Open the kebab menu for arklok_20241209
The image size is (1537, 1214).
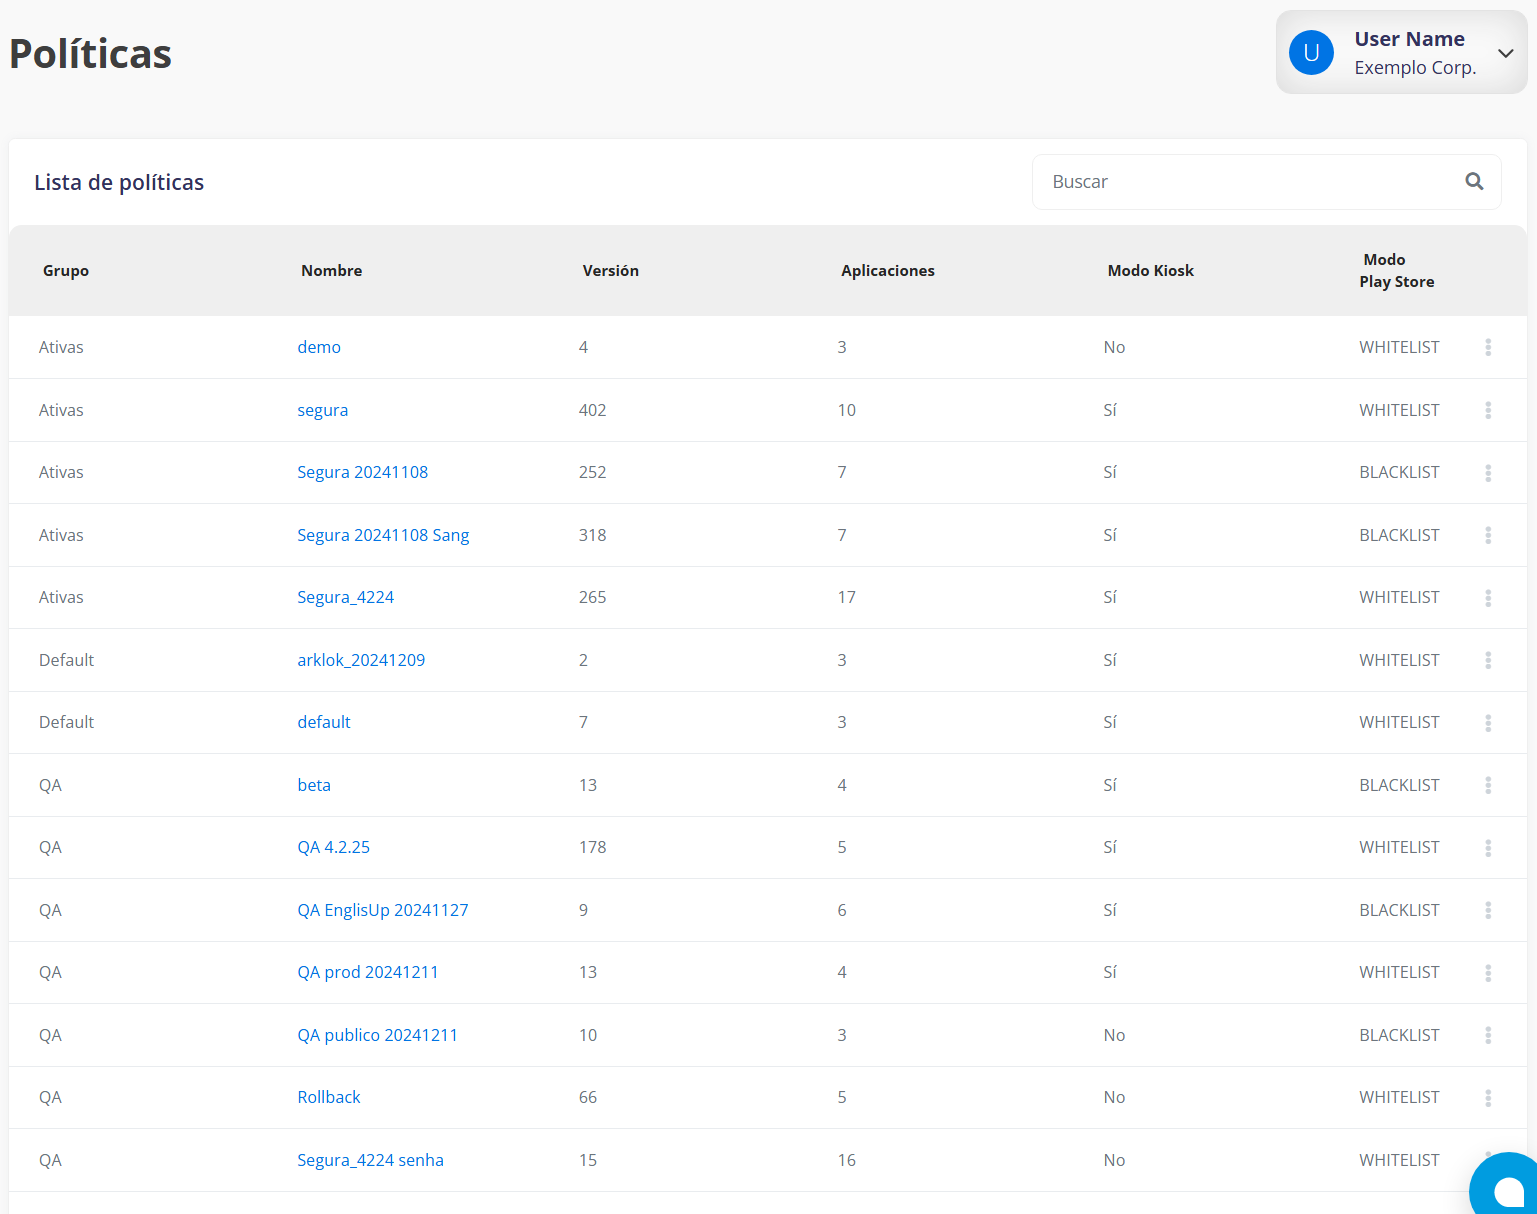[x=1488, y=660]
